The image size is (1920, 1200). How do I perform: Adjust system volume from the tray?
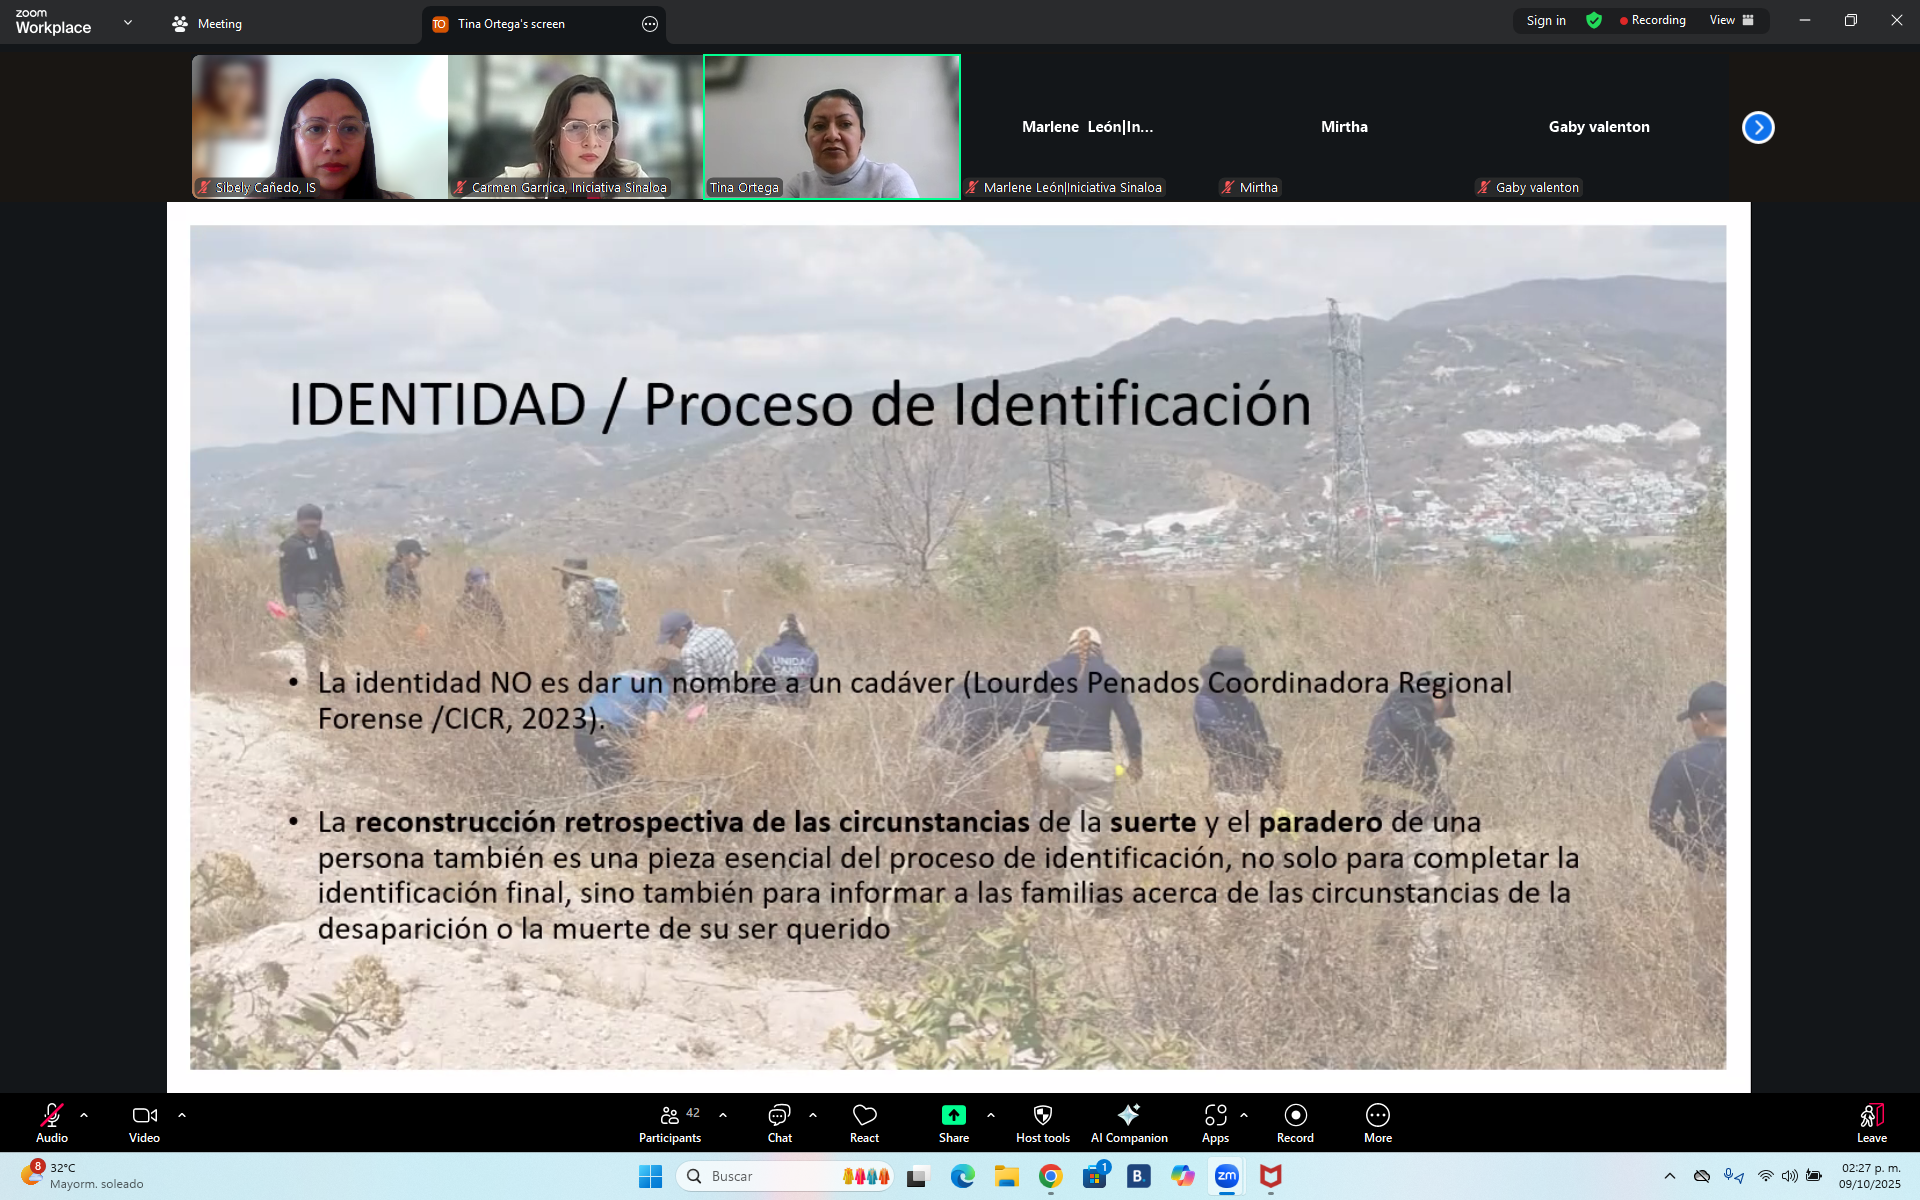coord(1789,1177)
